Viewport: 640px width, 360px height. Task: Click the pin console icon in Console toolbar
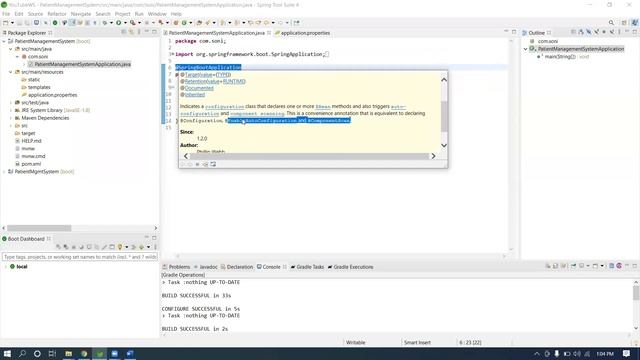click(x=573, y=266)
